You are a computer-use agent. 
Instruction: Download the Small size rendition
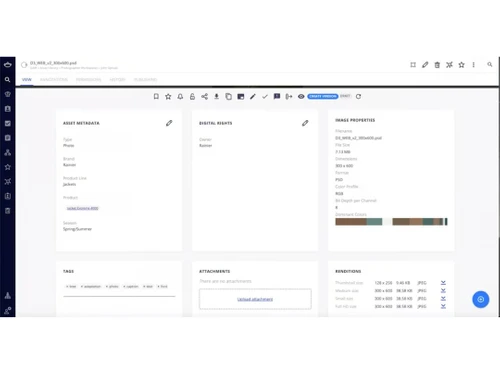coord(443,298)
